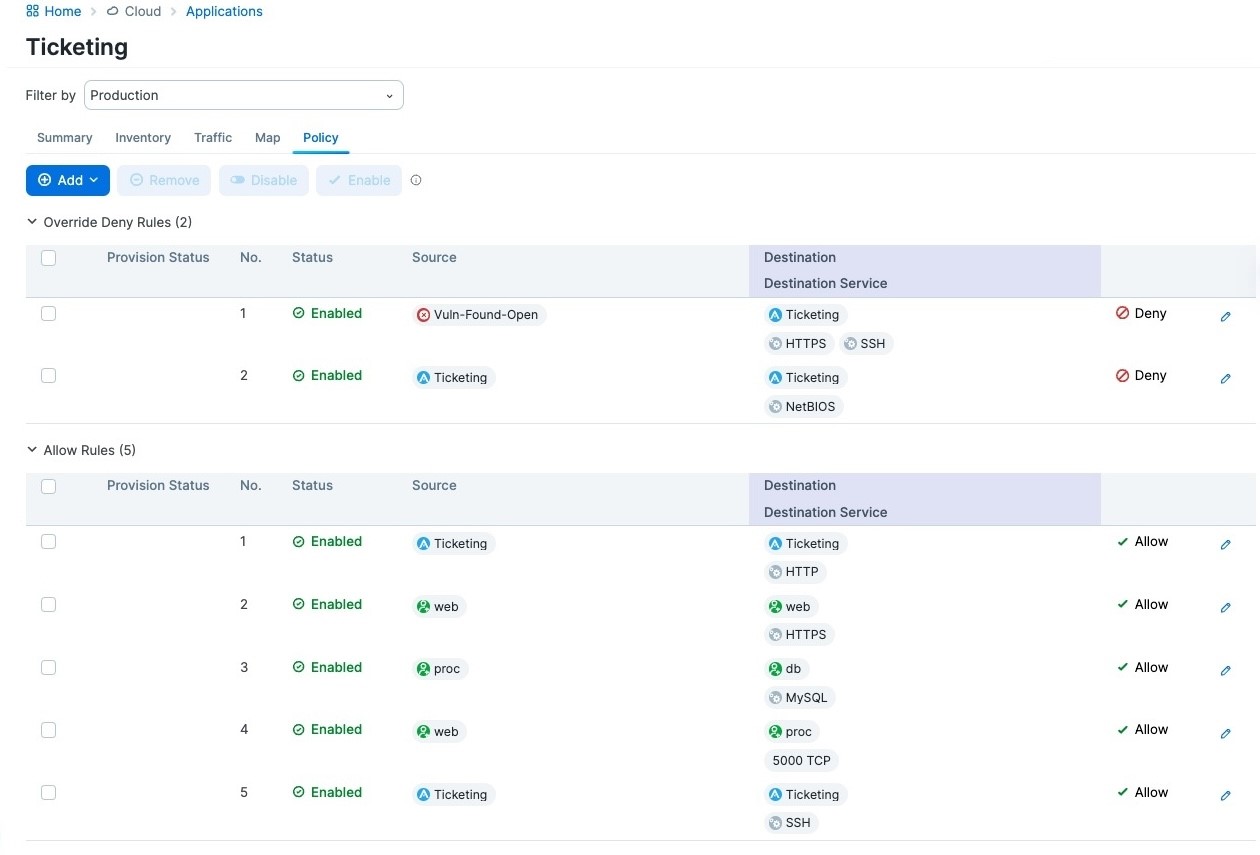Edit Allow rule 4 pencil icon

[x=1225, y=733]
